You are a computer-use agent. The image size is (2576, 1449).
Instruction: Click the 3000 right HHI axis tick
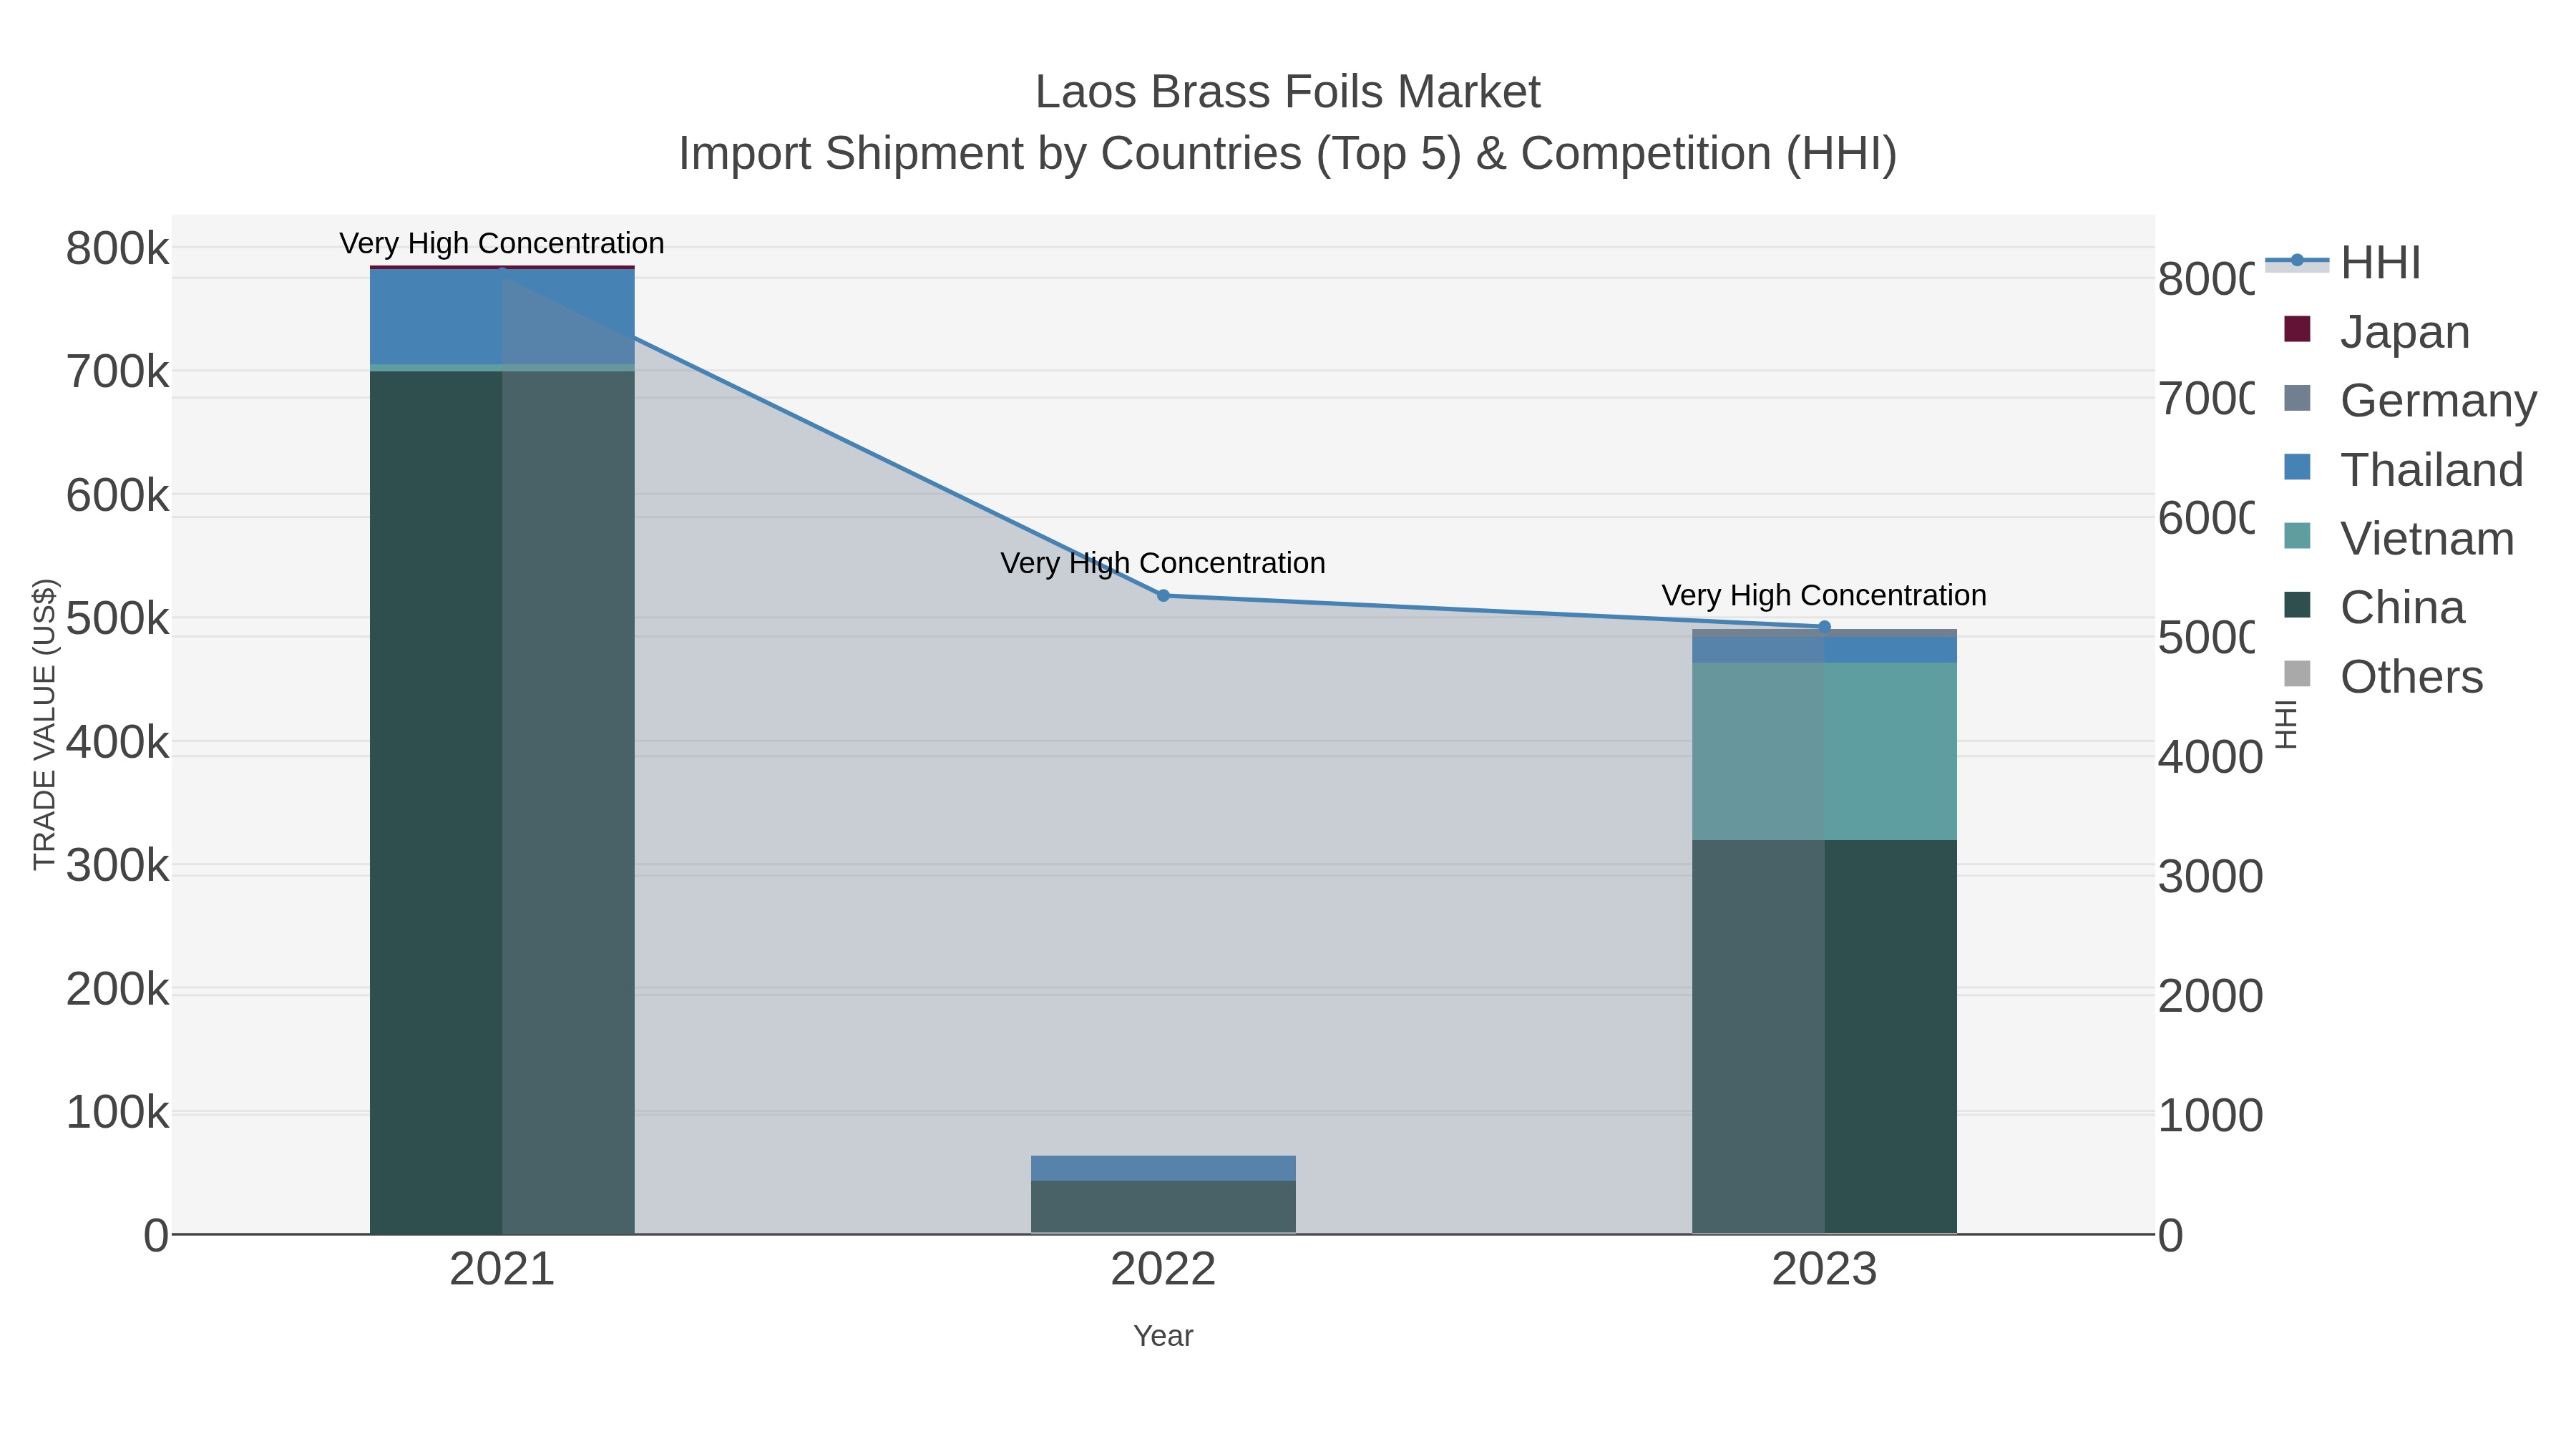pos(2210,877)
